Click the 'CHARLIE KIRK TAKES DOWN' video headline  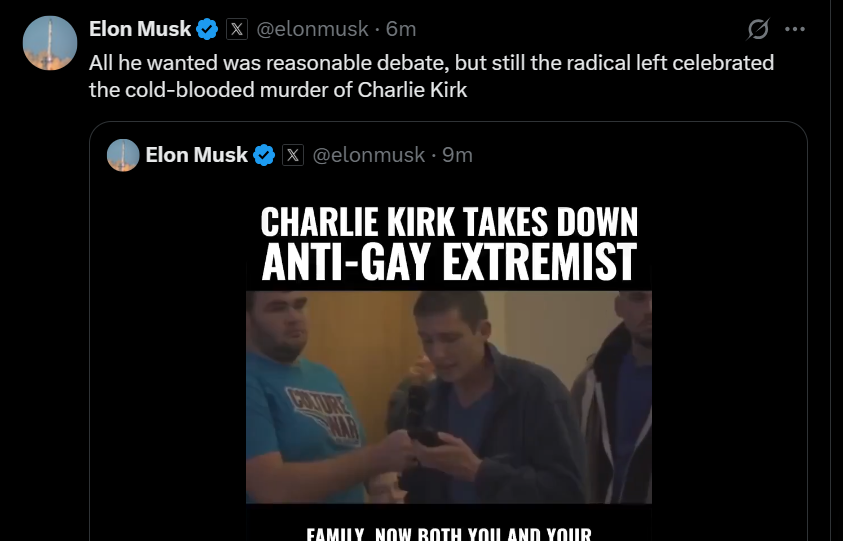(x=449, y=222)
